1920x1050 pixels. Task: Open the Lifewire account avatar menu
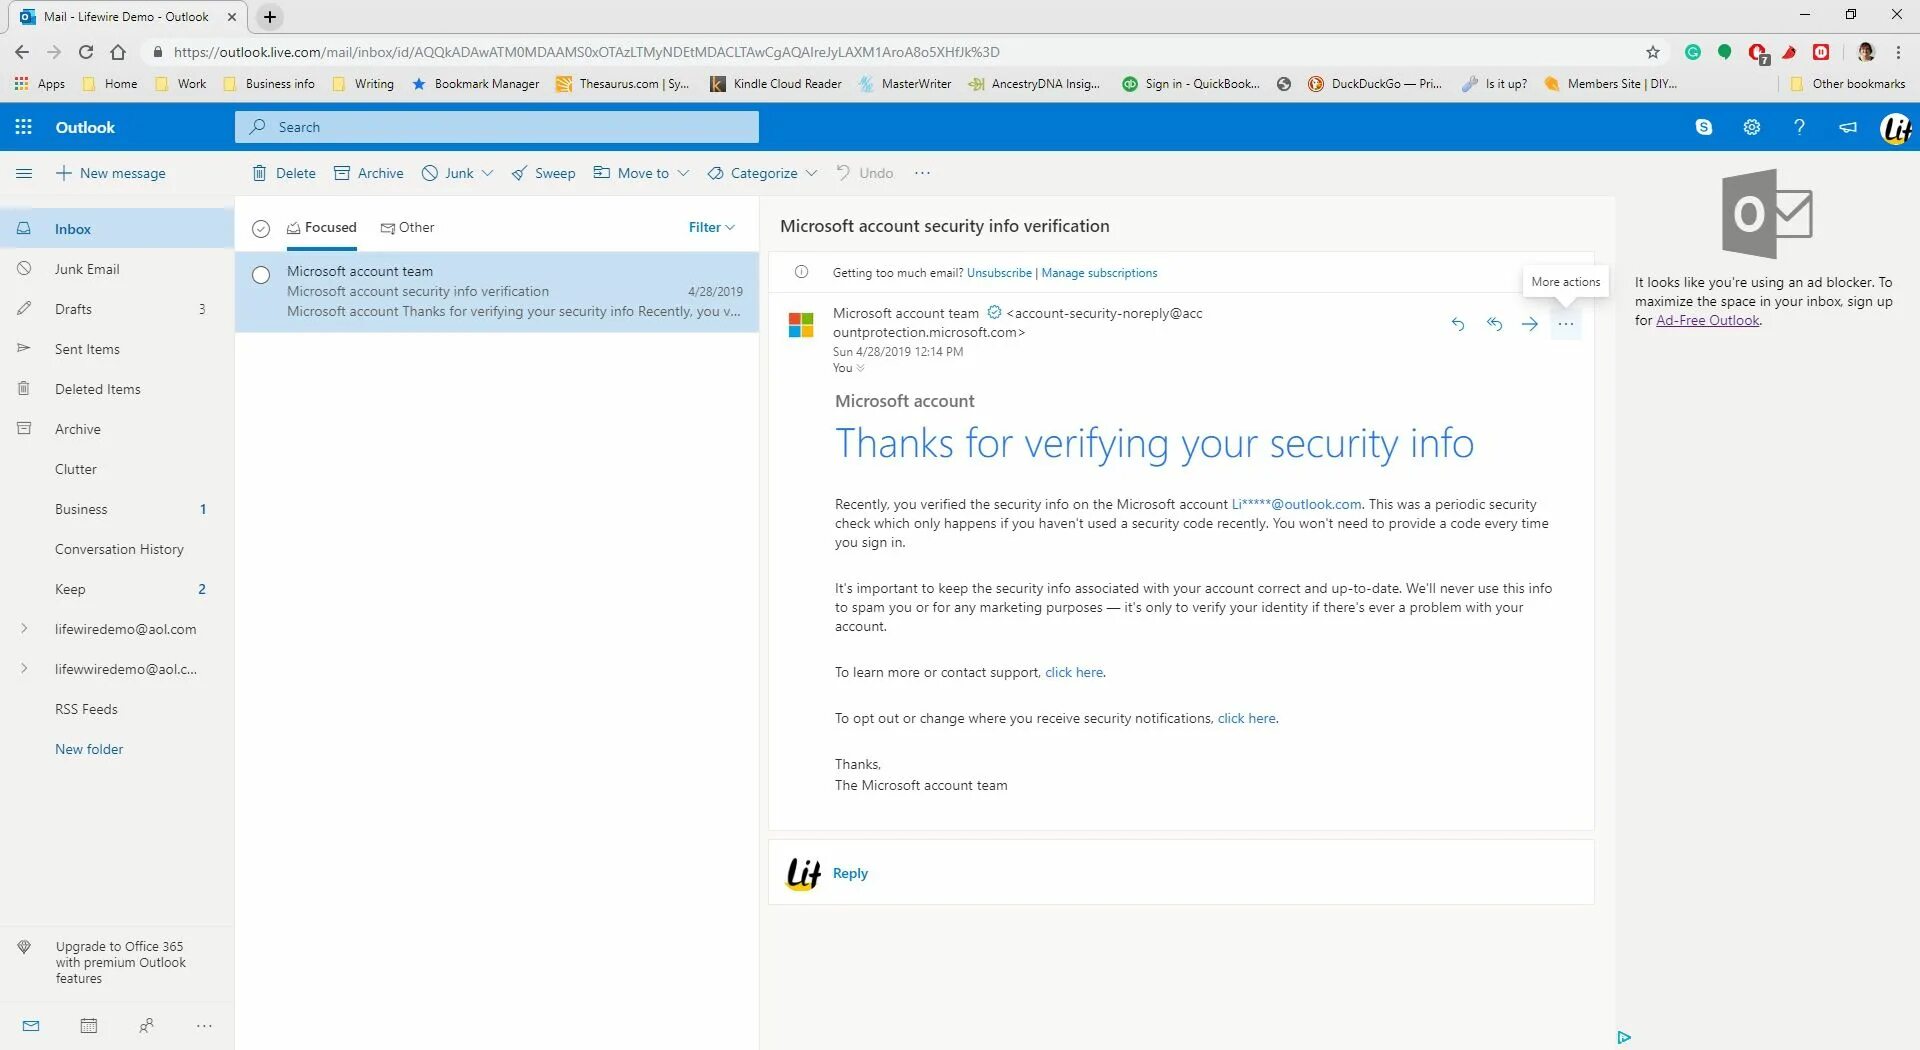pos(1896,127)
